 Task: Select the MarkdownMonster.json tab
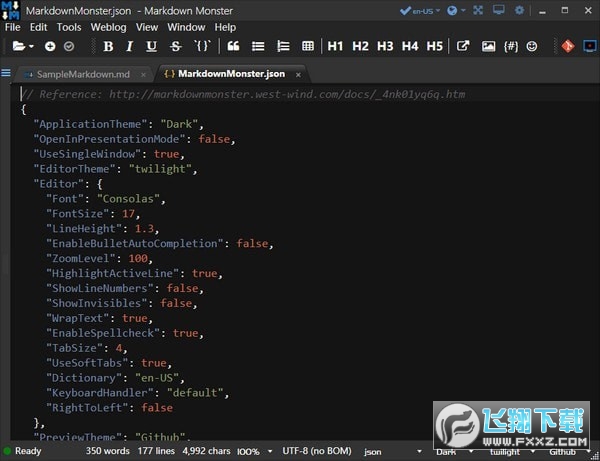tap(231, 73)
